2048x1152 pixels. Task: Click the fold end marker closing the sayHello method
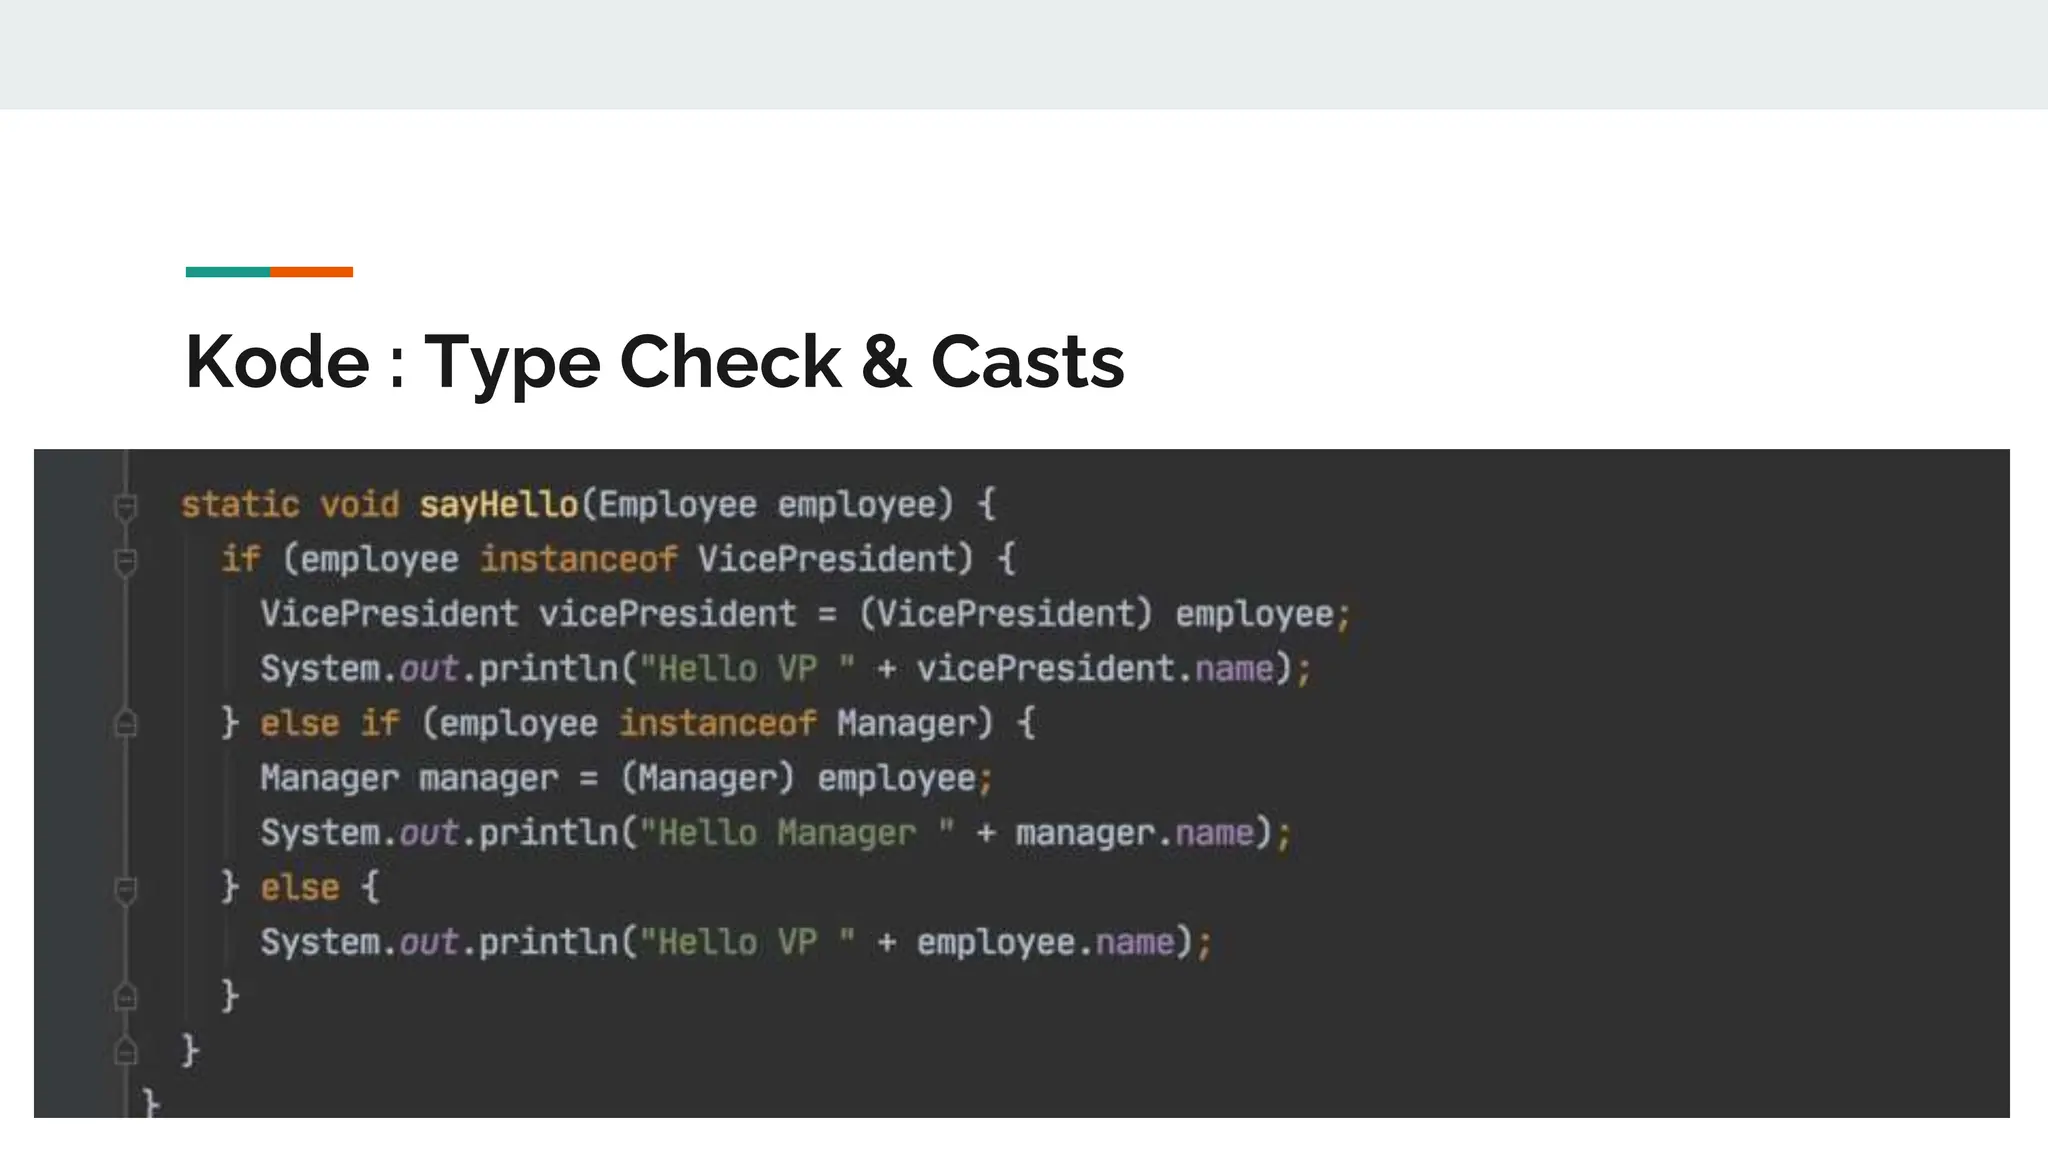click(x=126, y=1051)
